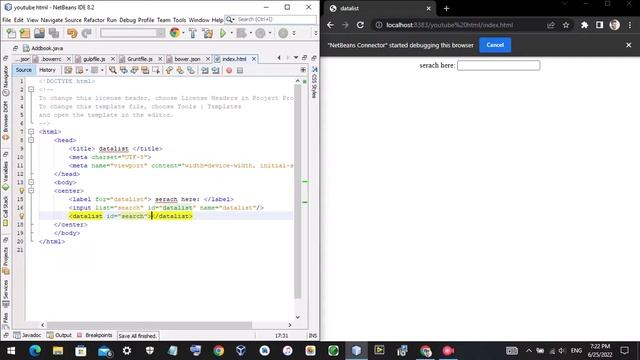Screen dimensions: 640x360
Task: Open Chrome profile avatar
Action: coord(614,25)
